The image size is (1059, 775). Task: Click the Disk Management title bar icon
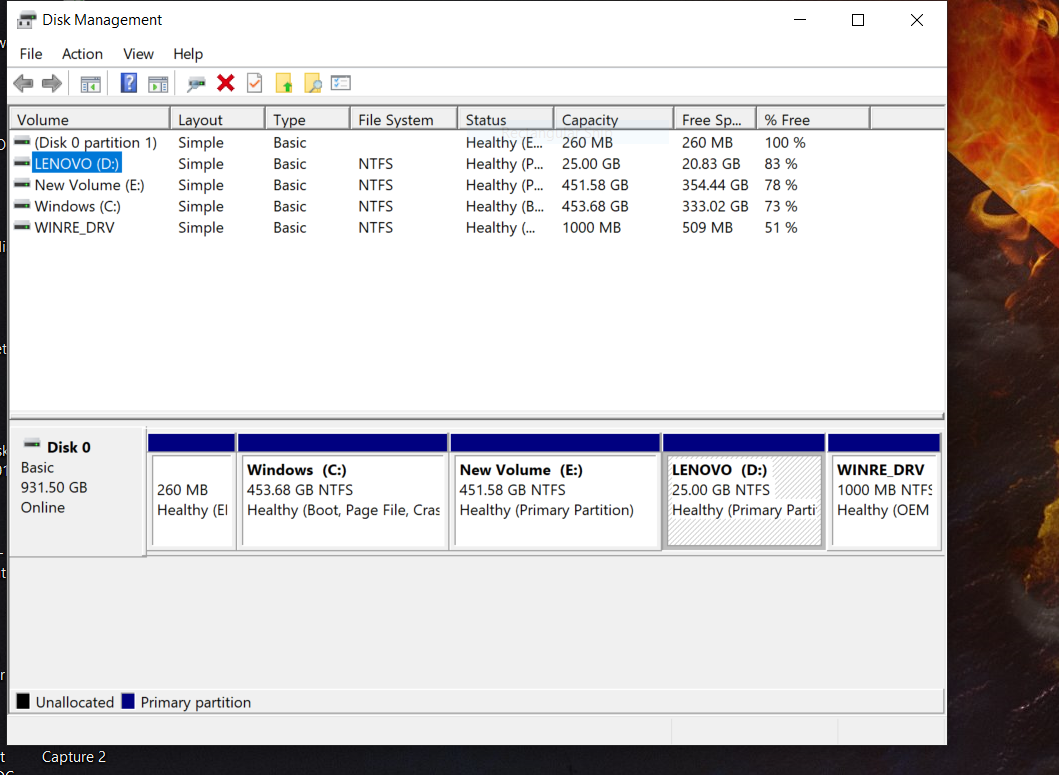[24, 18]
